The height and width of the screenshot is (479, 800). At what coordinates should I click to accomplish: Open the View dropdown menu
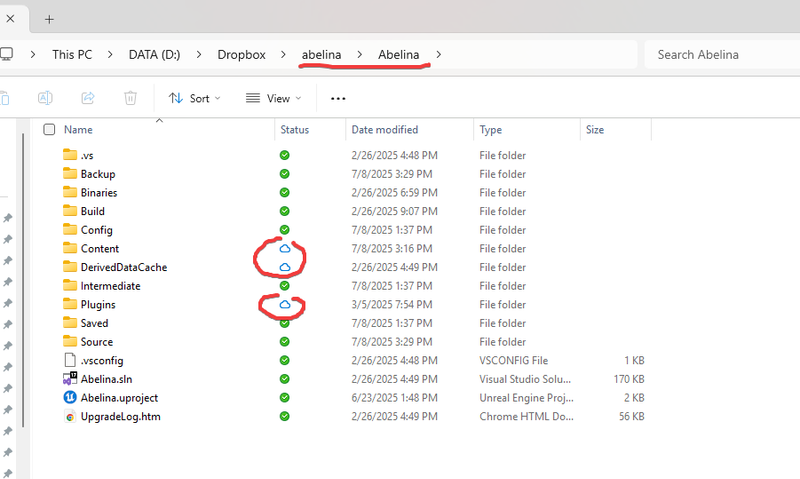pyautogui.click(x=273, y=98)
